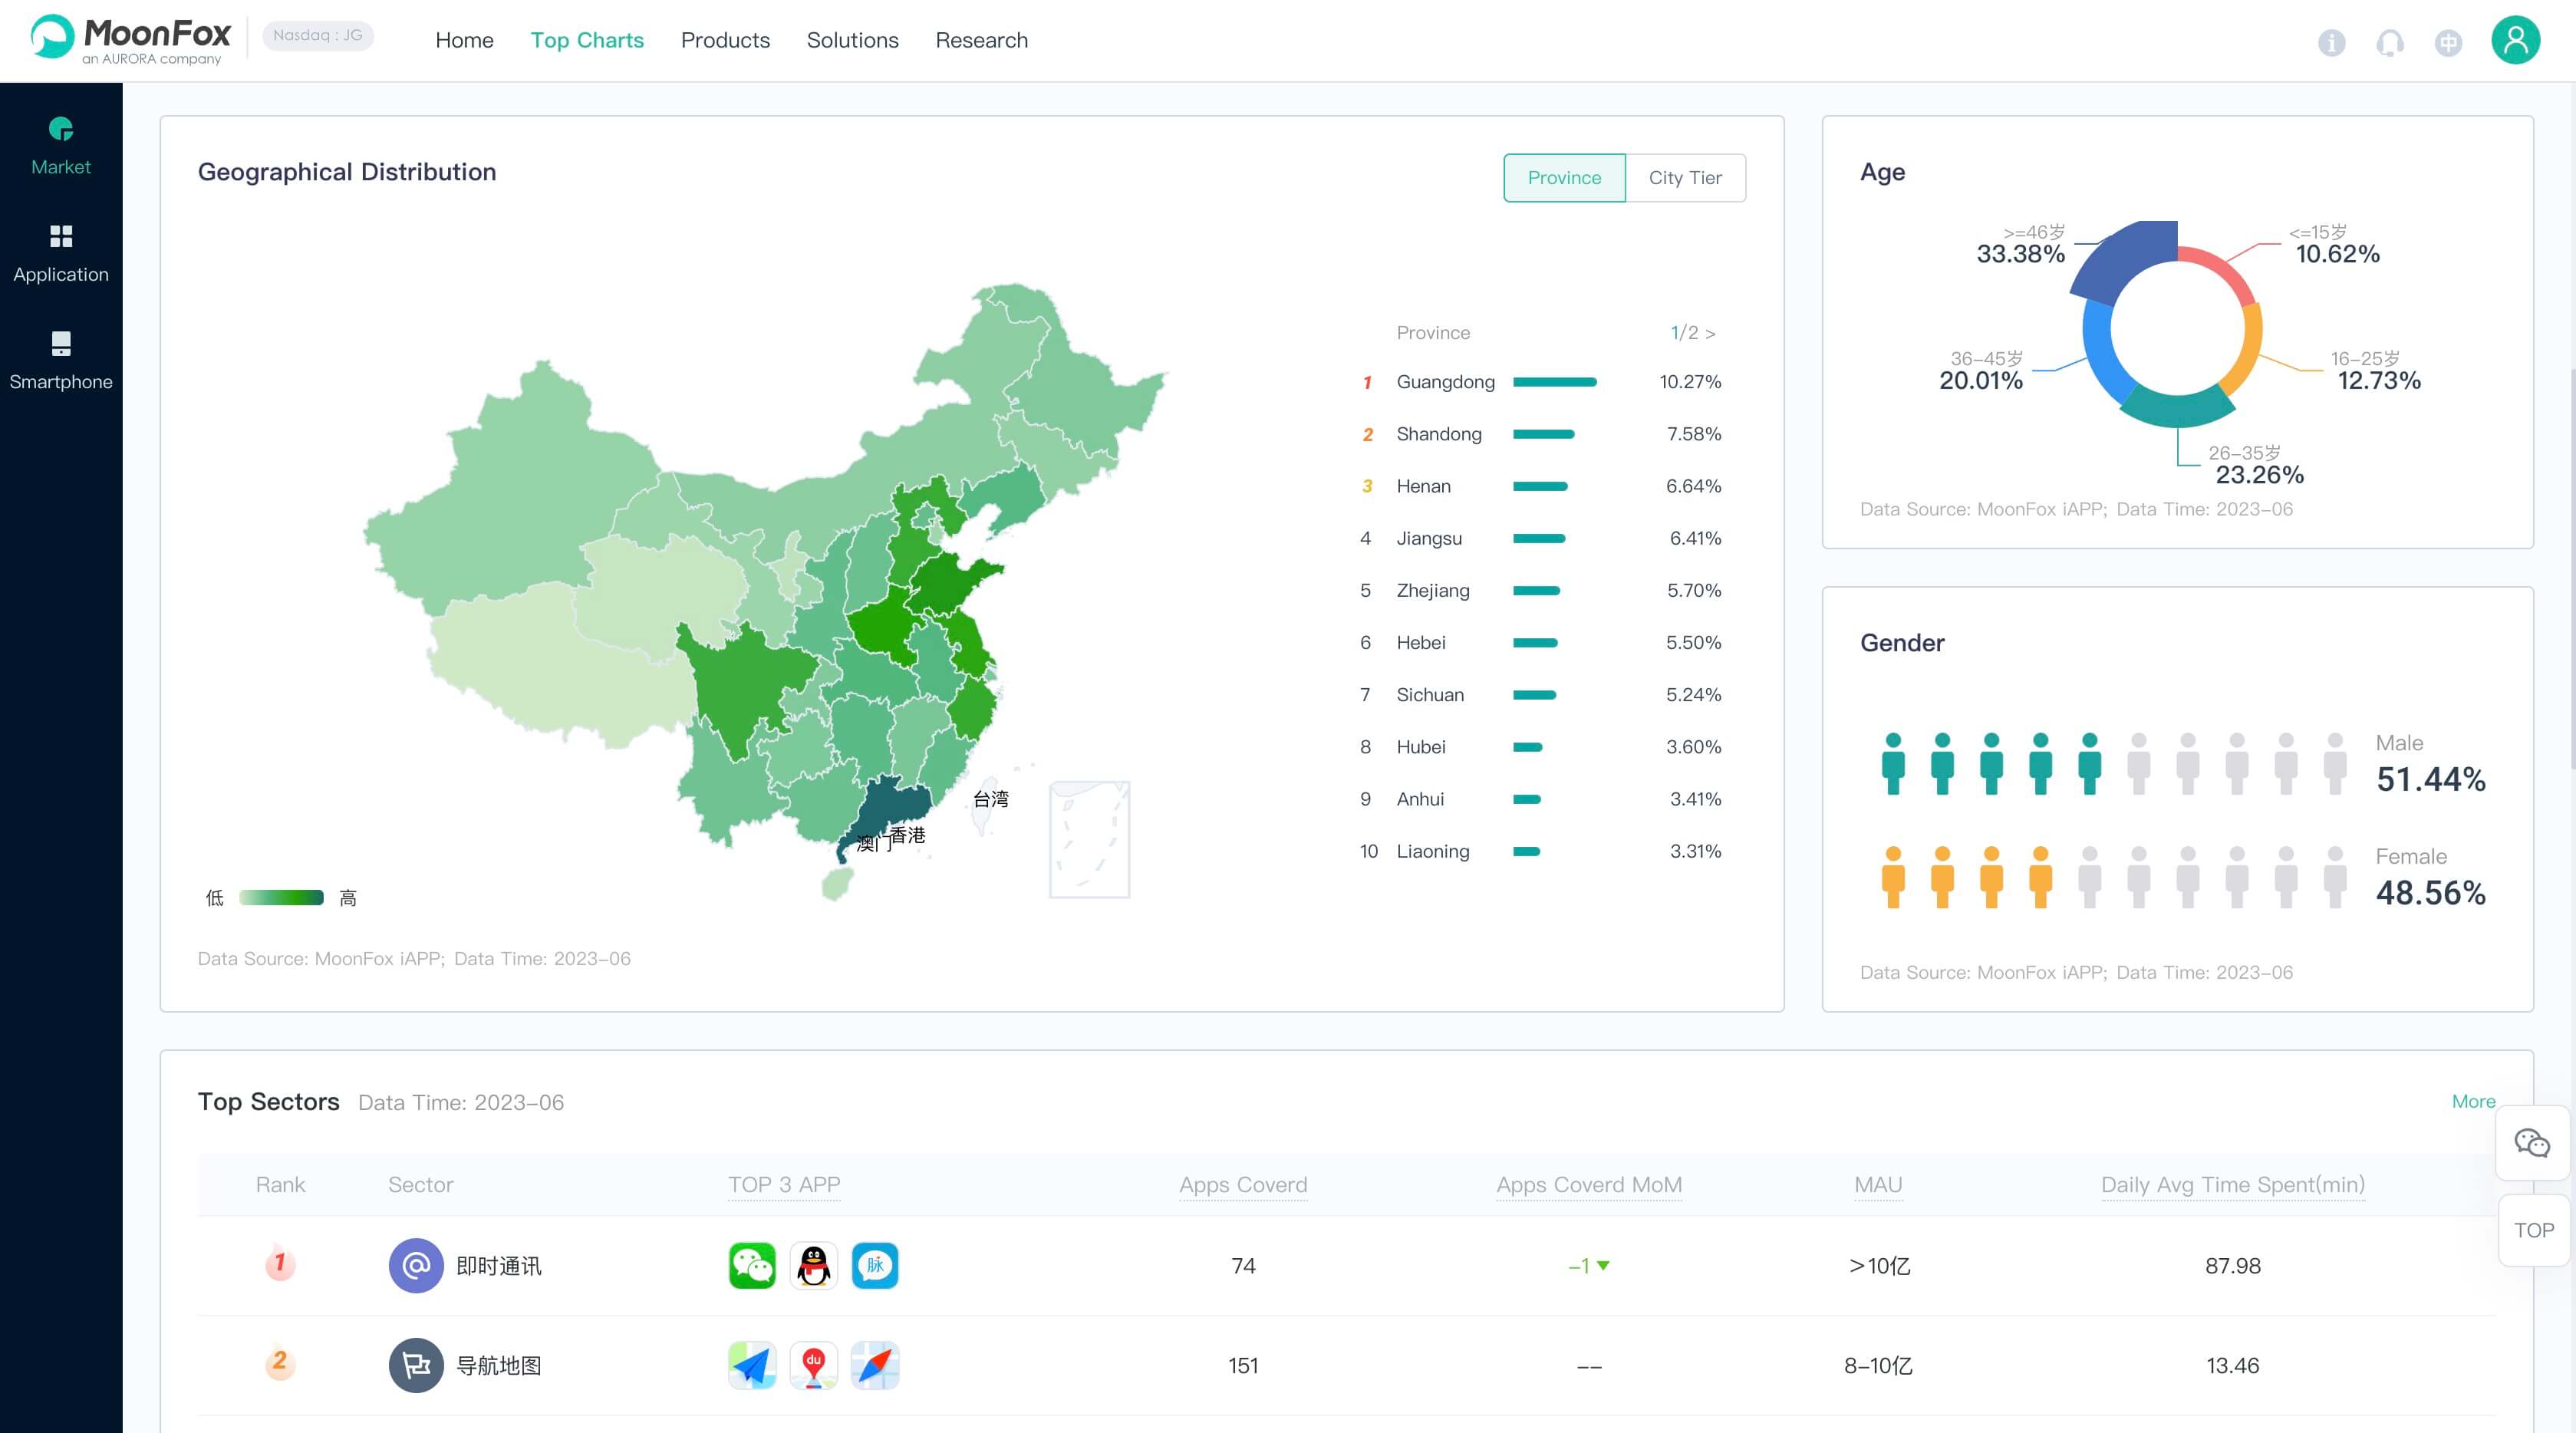
Task: Select the Smartphone section in the sidebar
Action: [60, 357]
